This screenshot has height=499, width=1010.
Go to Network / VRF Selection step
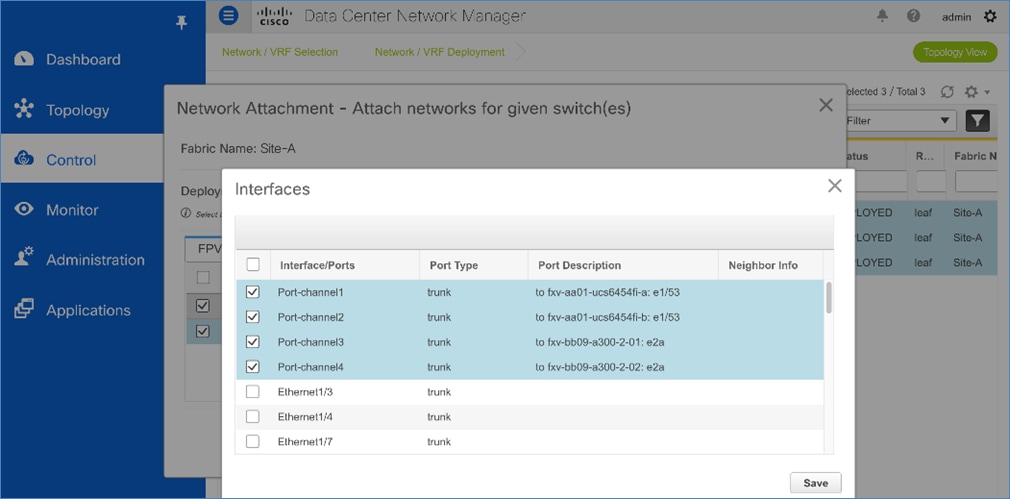point(280,52)
